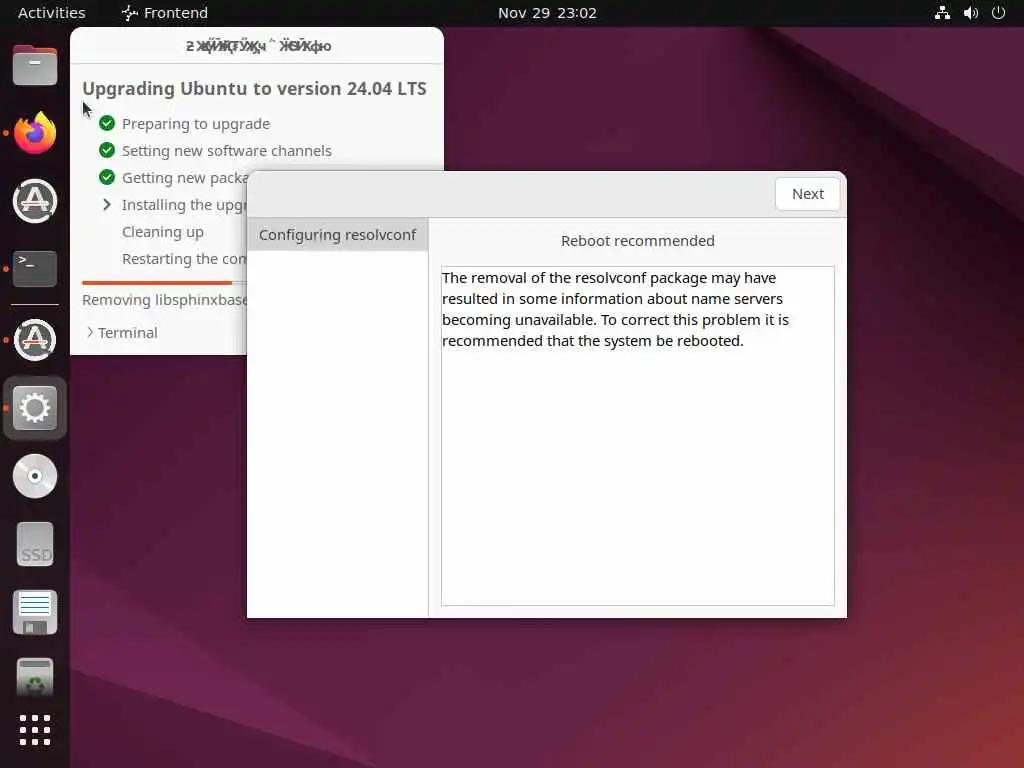Open the Activities overview

(x=52, y=13)
